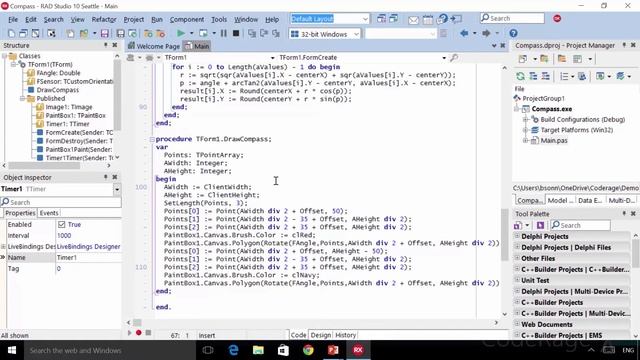The image size is (640, 360).
Task: Expand Target Platforms (Win32) node
Action: point(526,130)
